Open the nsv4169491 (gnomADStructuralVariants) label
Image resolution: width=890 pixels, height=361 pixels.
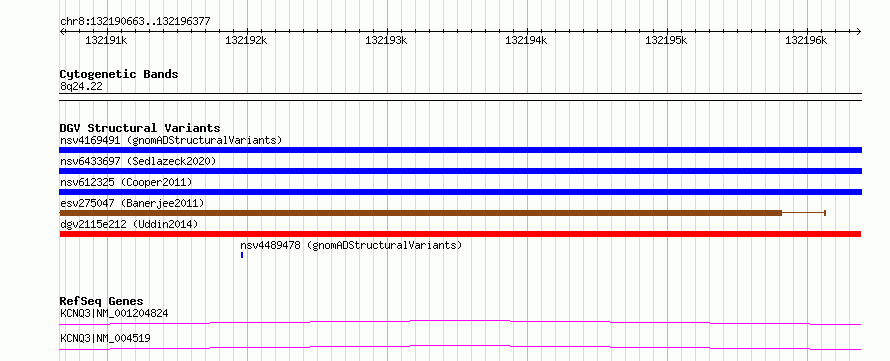tap(171, 140)
